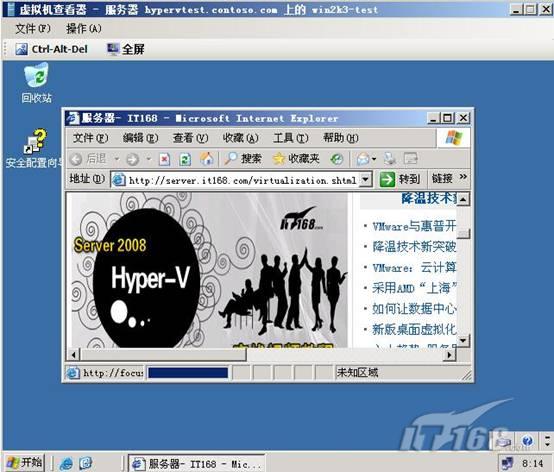554x472 pixels.
Task: Click the Stop loading icon
Action: (x=165, y=159)
